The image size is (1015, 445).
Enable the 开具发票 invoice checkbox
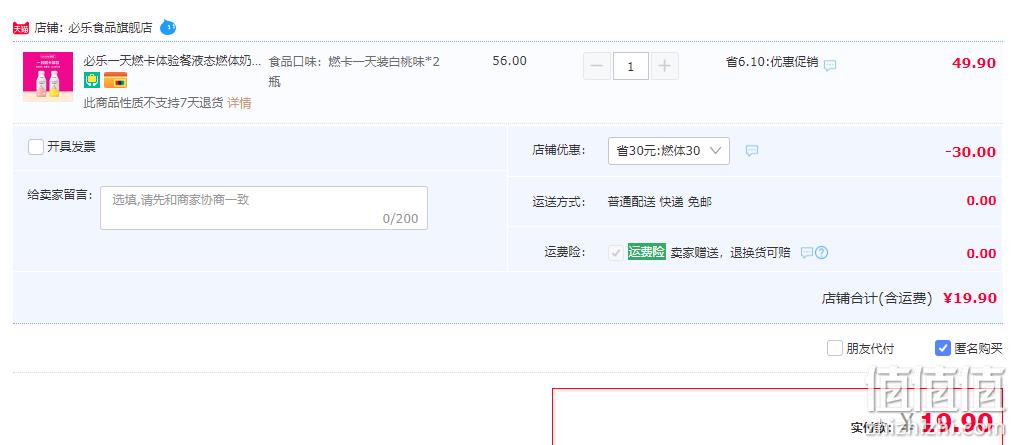coord(36,147)
